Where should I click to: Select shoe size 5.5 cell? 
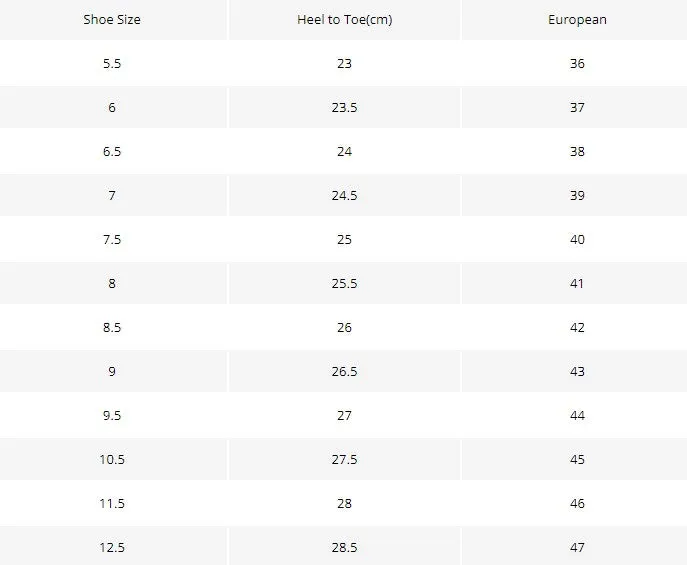112,64
